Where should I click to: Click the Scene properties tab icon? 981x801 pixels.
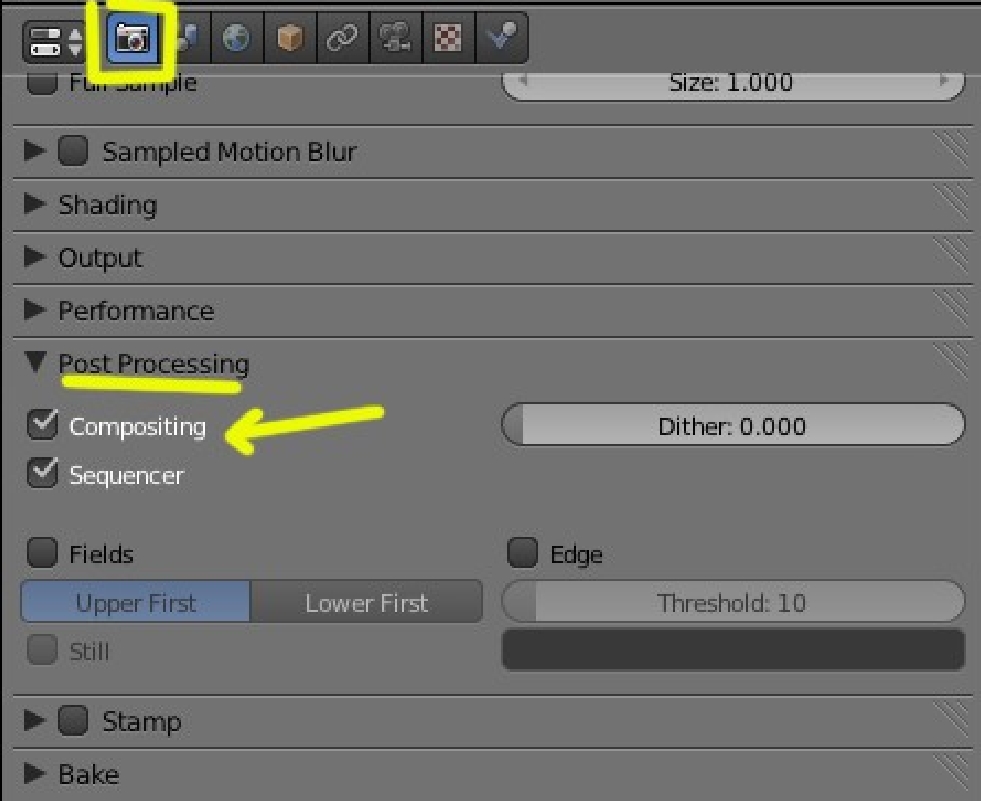pyautogui.click(x=184, y=39)
